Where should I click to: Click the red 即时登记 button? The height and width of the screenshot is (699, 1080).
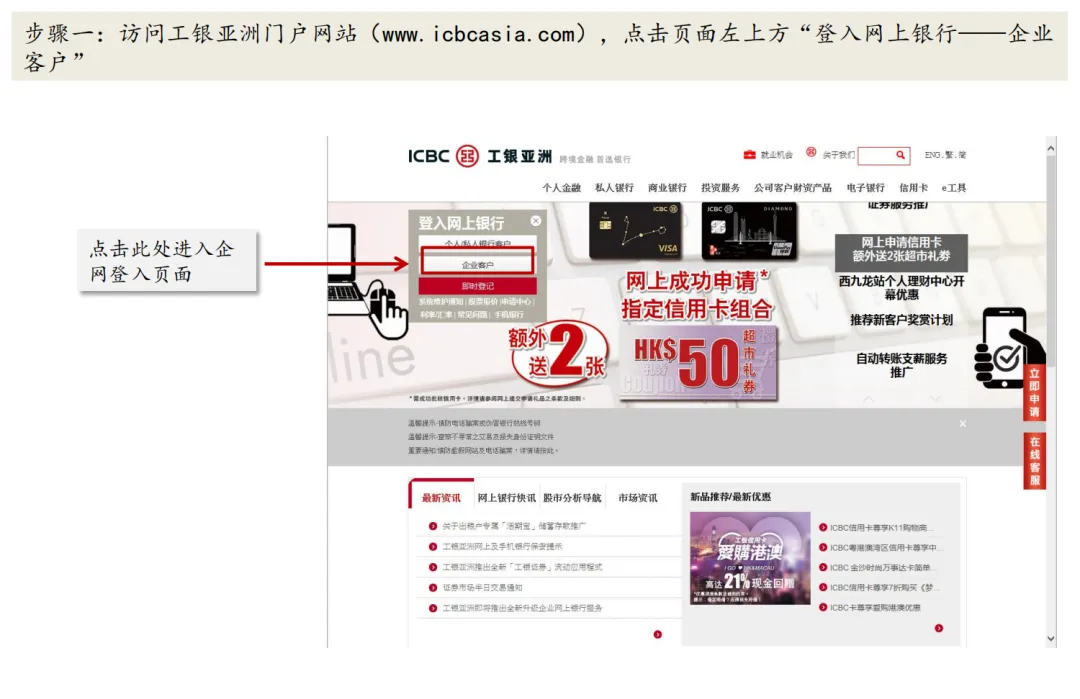(x=477, y=286)
